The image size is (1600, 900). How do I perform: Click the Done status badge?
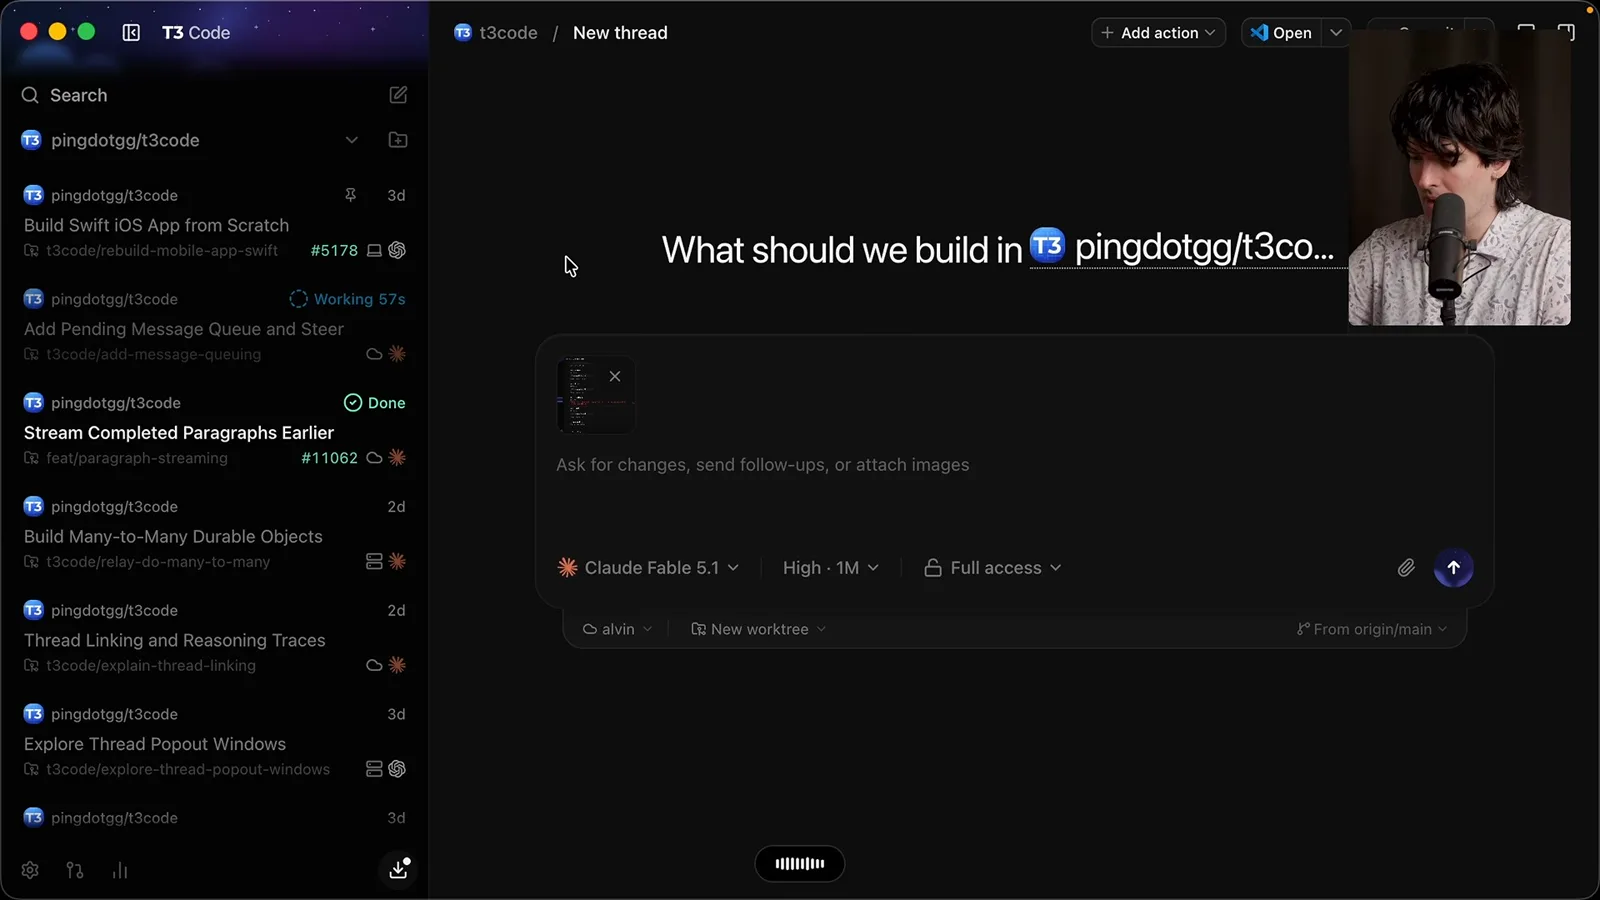pos(375,403)
